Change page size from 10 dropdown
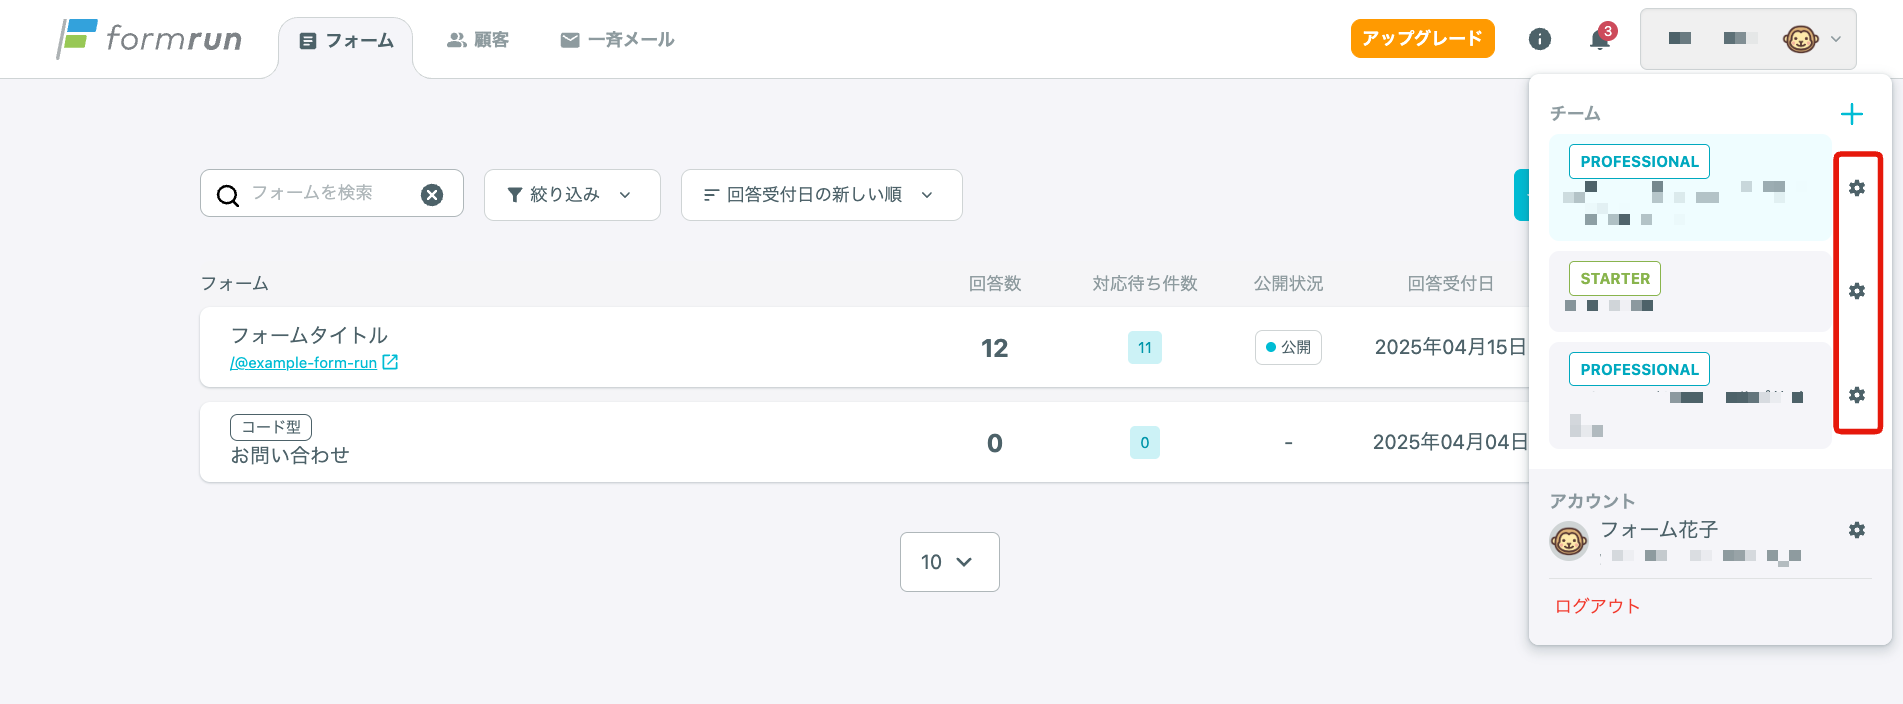 (x=949, y=562)
